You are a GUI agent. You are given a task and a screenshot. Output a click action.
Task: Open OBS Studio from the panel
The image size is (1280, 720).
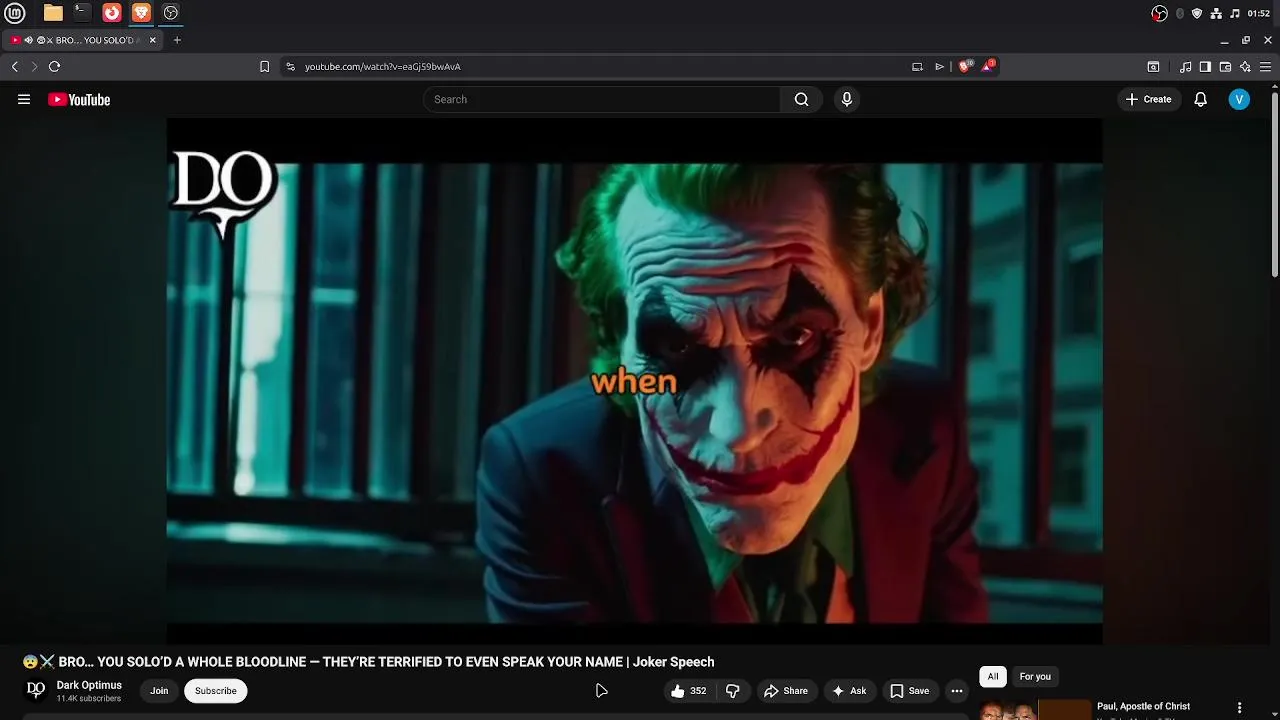click(171, 13)
